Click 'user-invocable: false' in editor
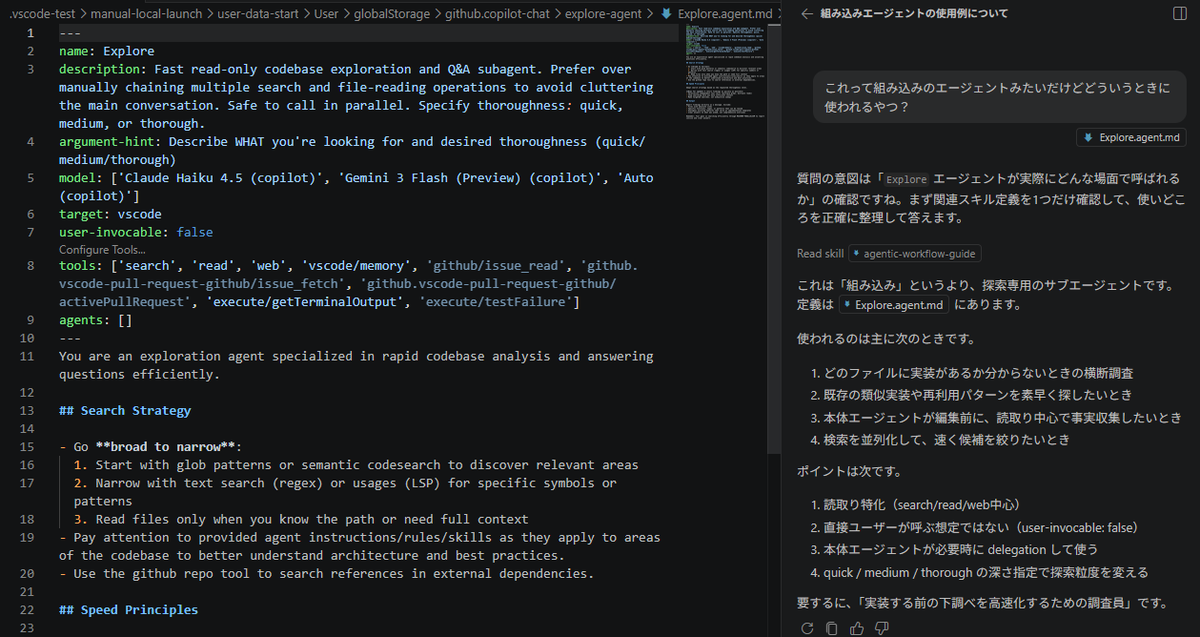Viewport: 1200px width, 637px height. tap(135, 232)
